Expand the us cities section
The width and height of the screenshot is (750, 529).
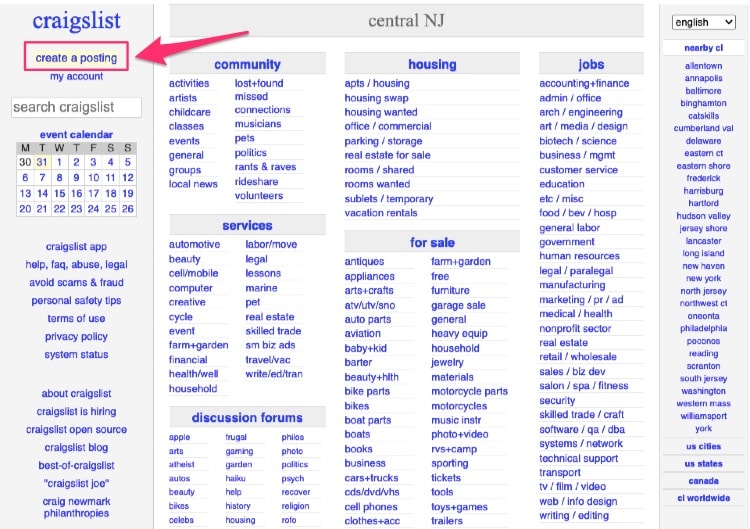coord(703,446)
